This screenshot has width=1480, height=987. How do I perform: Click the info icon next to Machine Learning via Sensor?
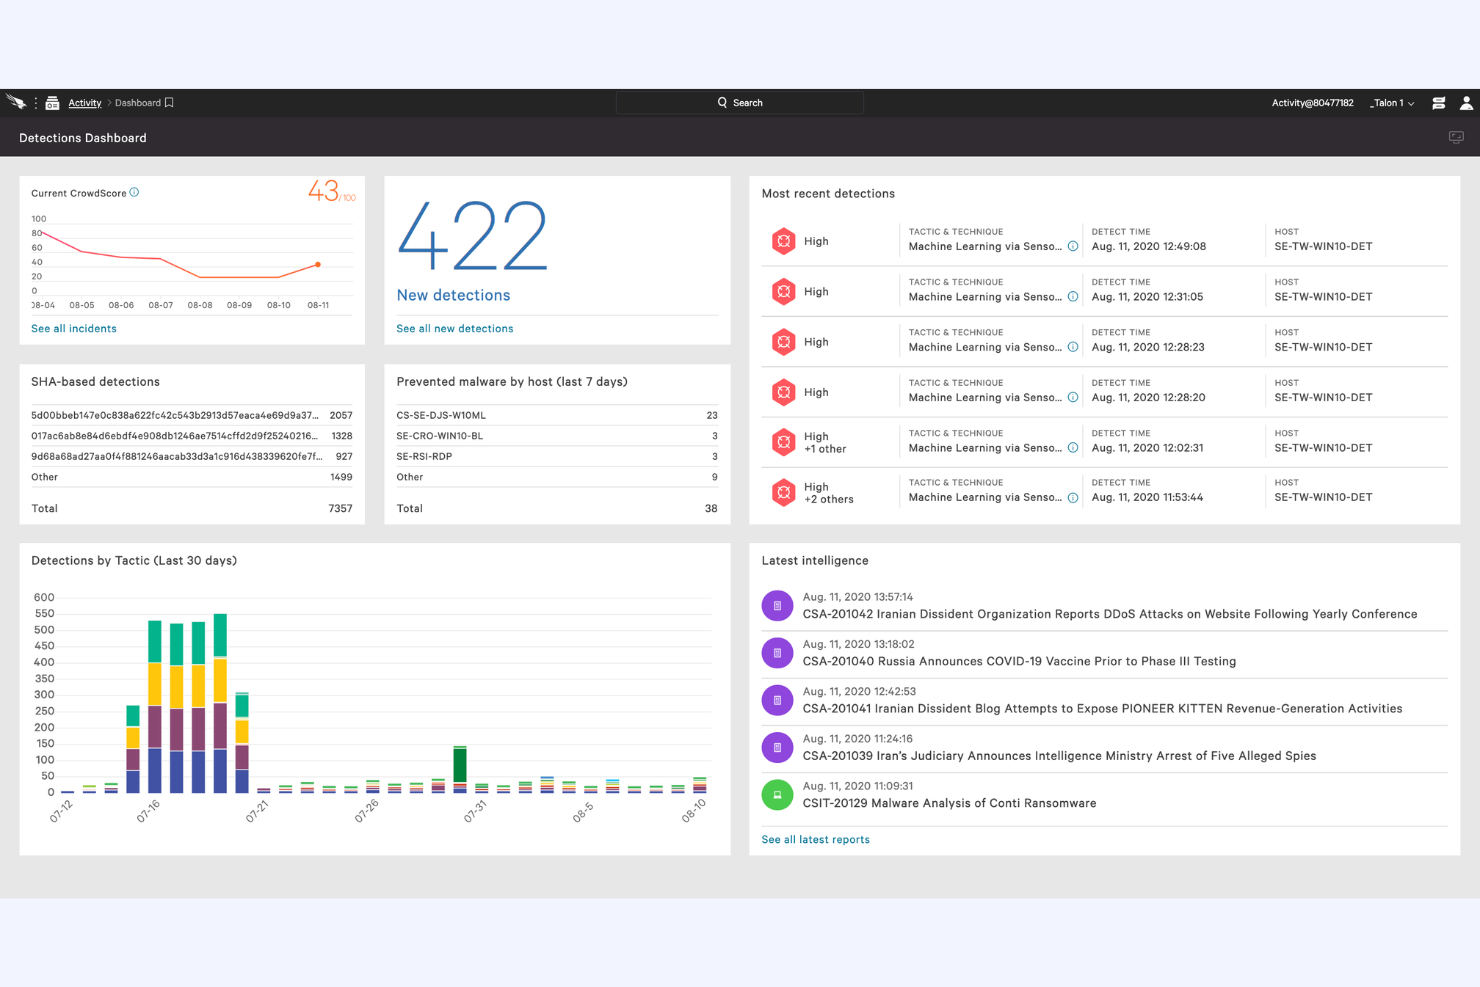tap(1072, 247)
